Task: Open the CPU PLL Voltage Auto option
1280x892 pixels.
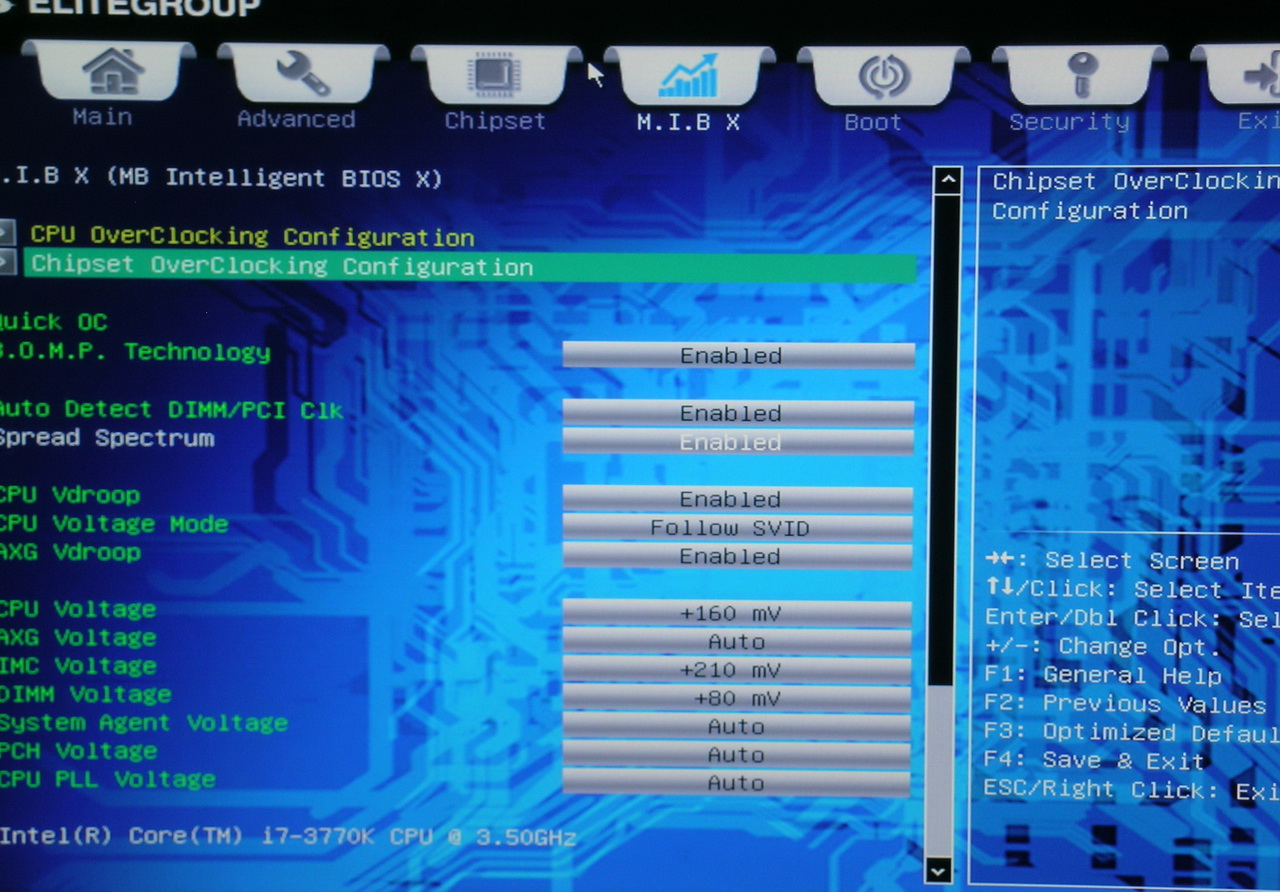Action: [x=737, y=783]
